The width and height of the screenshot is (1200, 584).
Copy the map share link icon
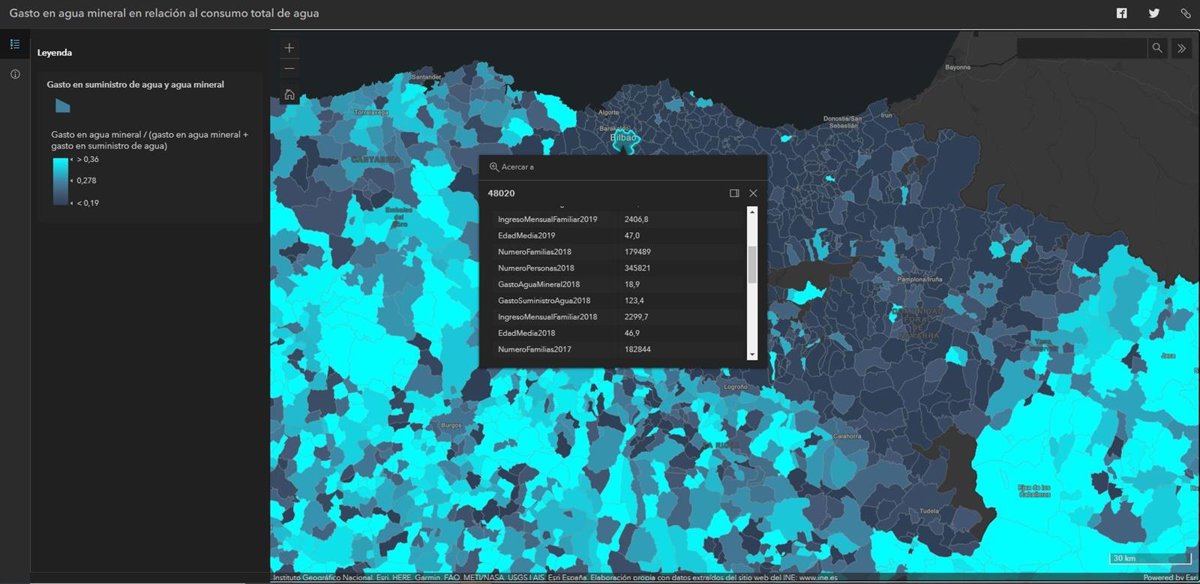[1185, 13]
